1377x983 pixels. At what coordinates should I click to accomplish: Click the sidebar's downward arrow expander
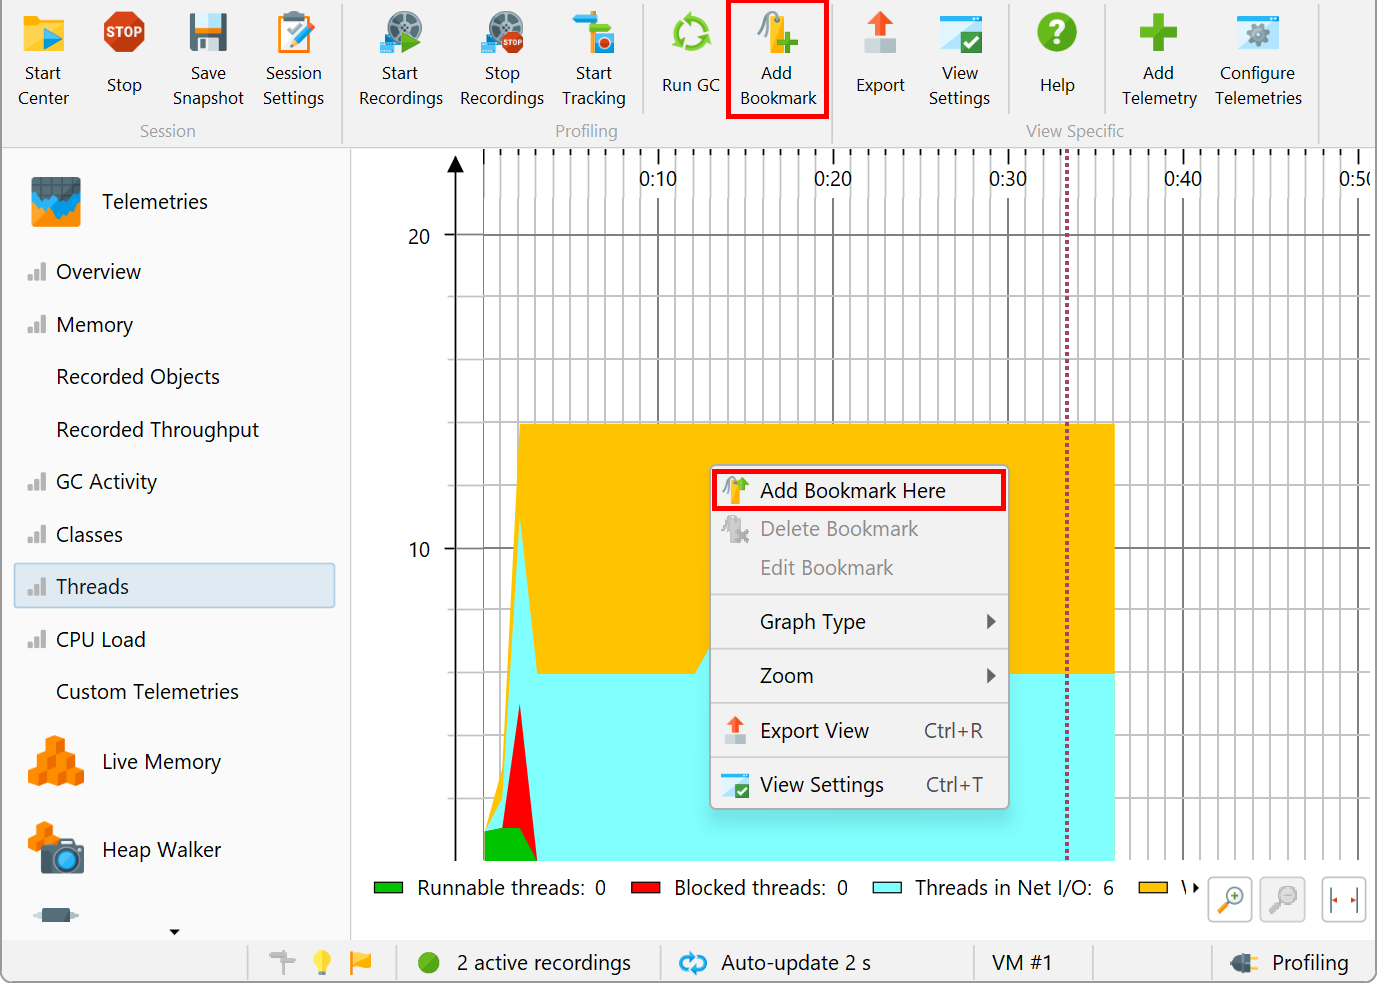175,932
